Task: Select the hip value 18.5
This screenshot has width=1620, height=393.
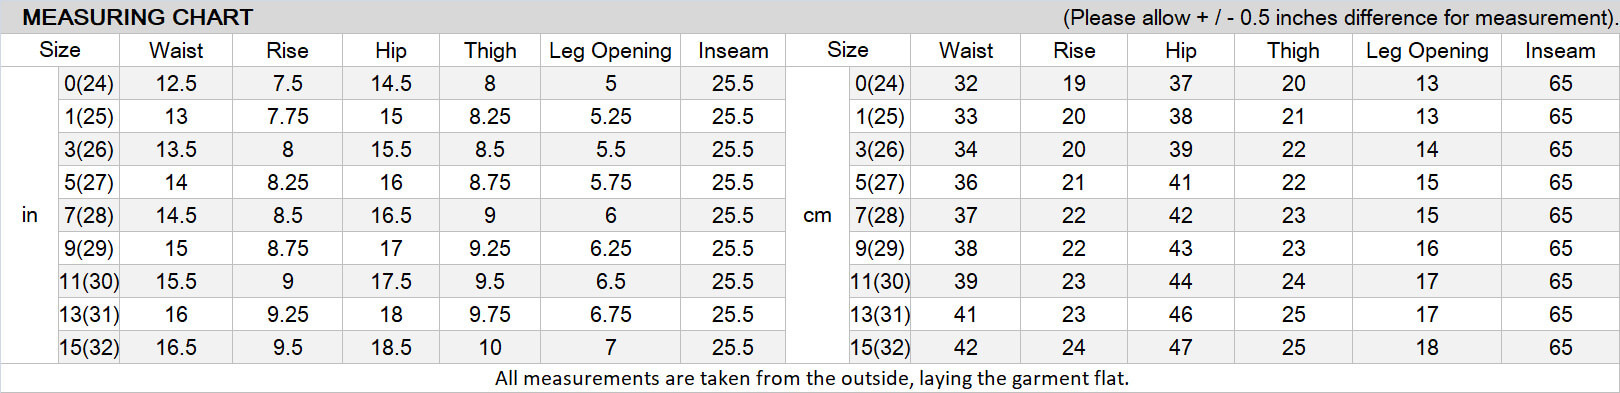Action: (x=391, y=347)
